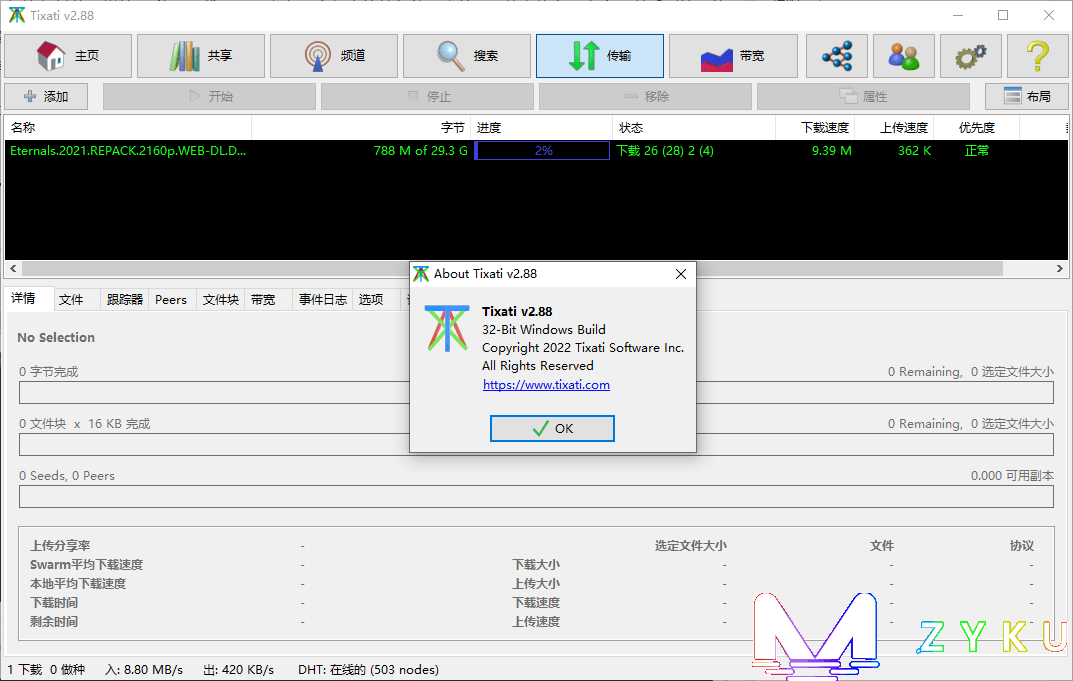
Task: Open the DHT network nodes icon
Action: pyautogui.click(x=836, y=55)
